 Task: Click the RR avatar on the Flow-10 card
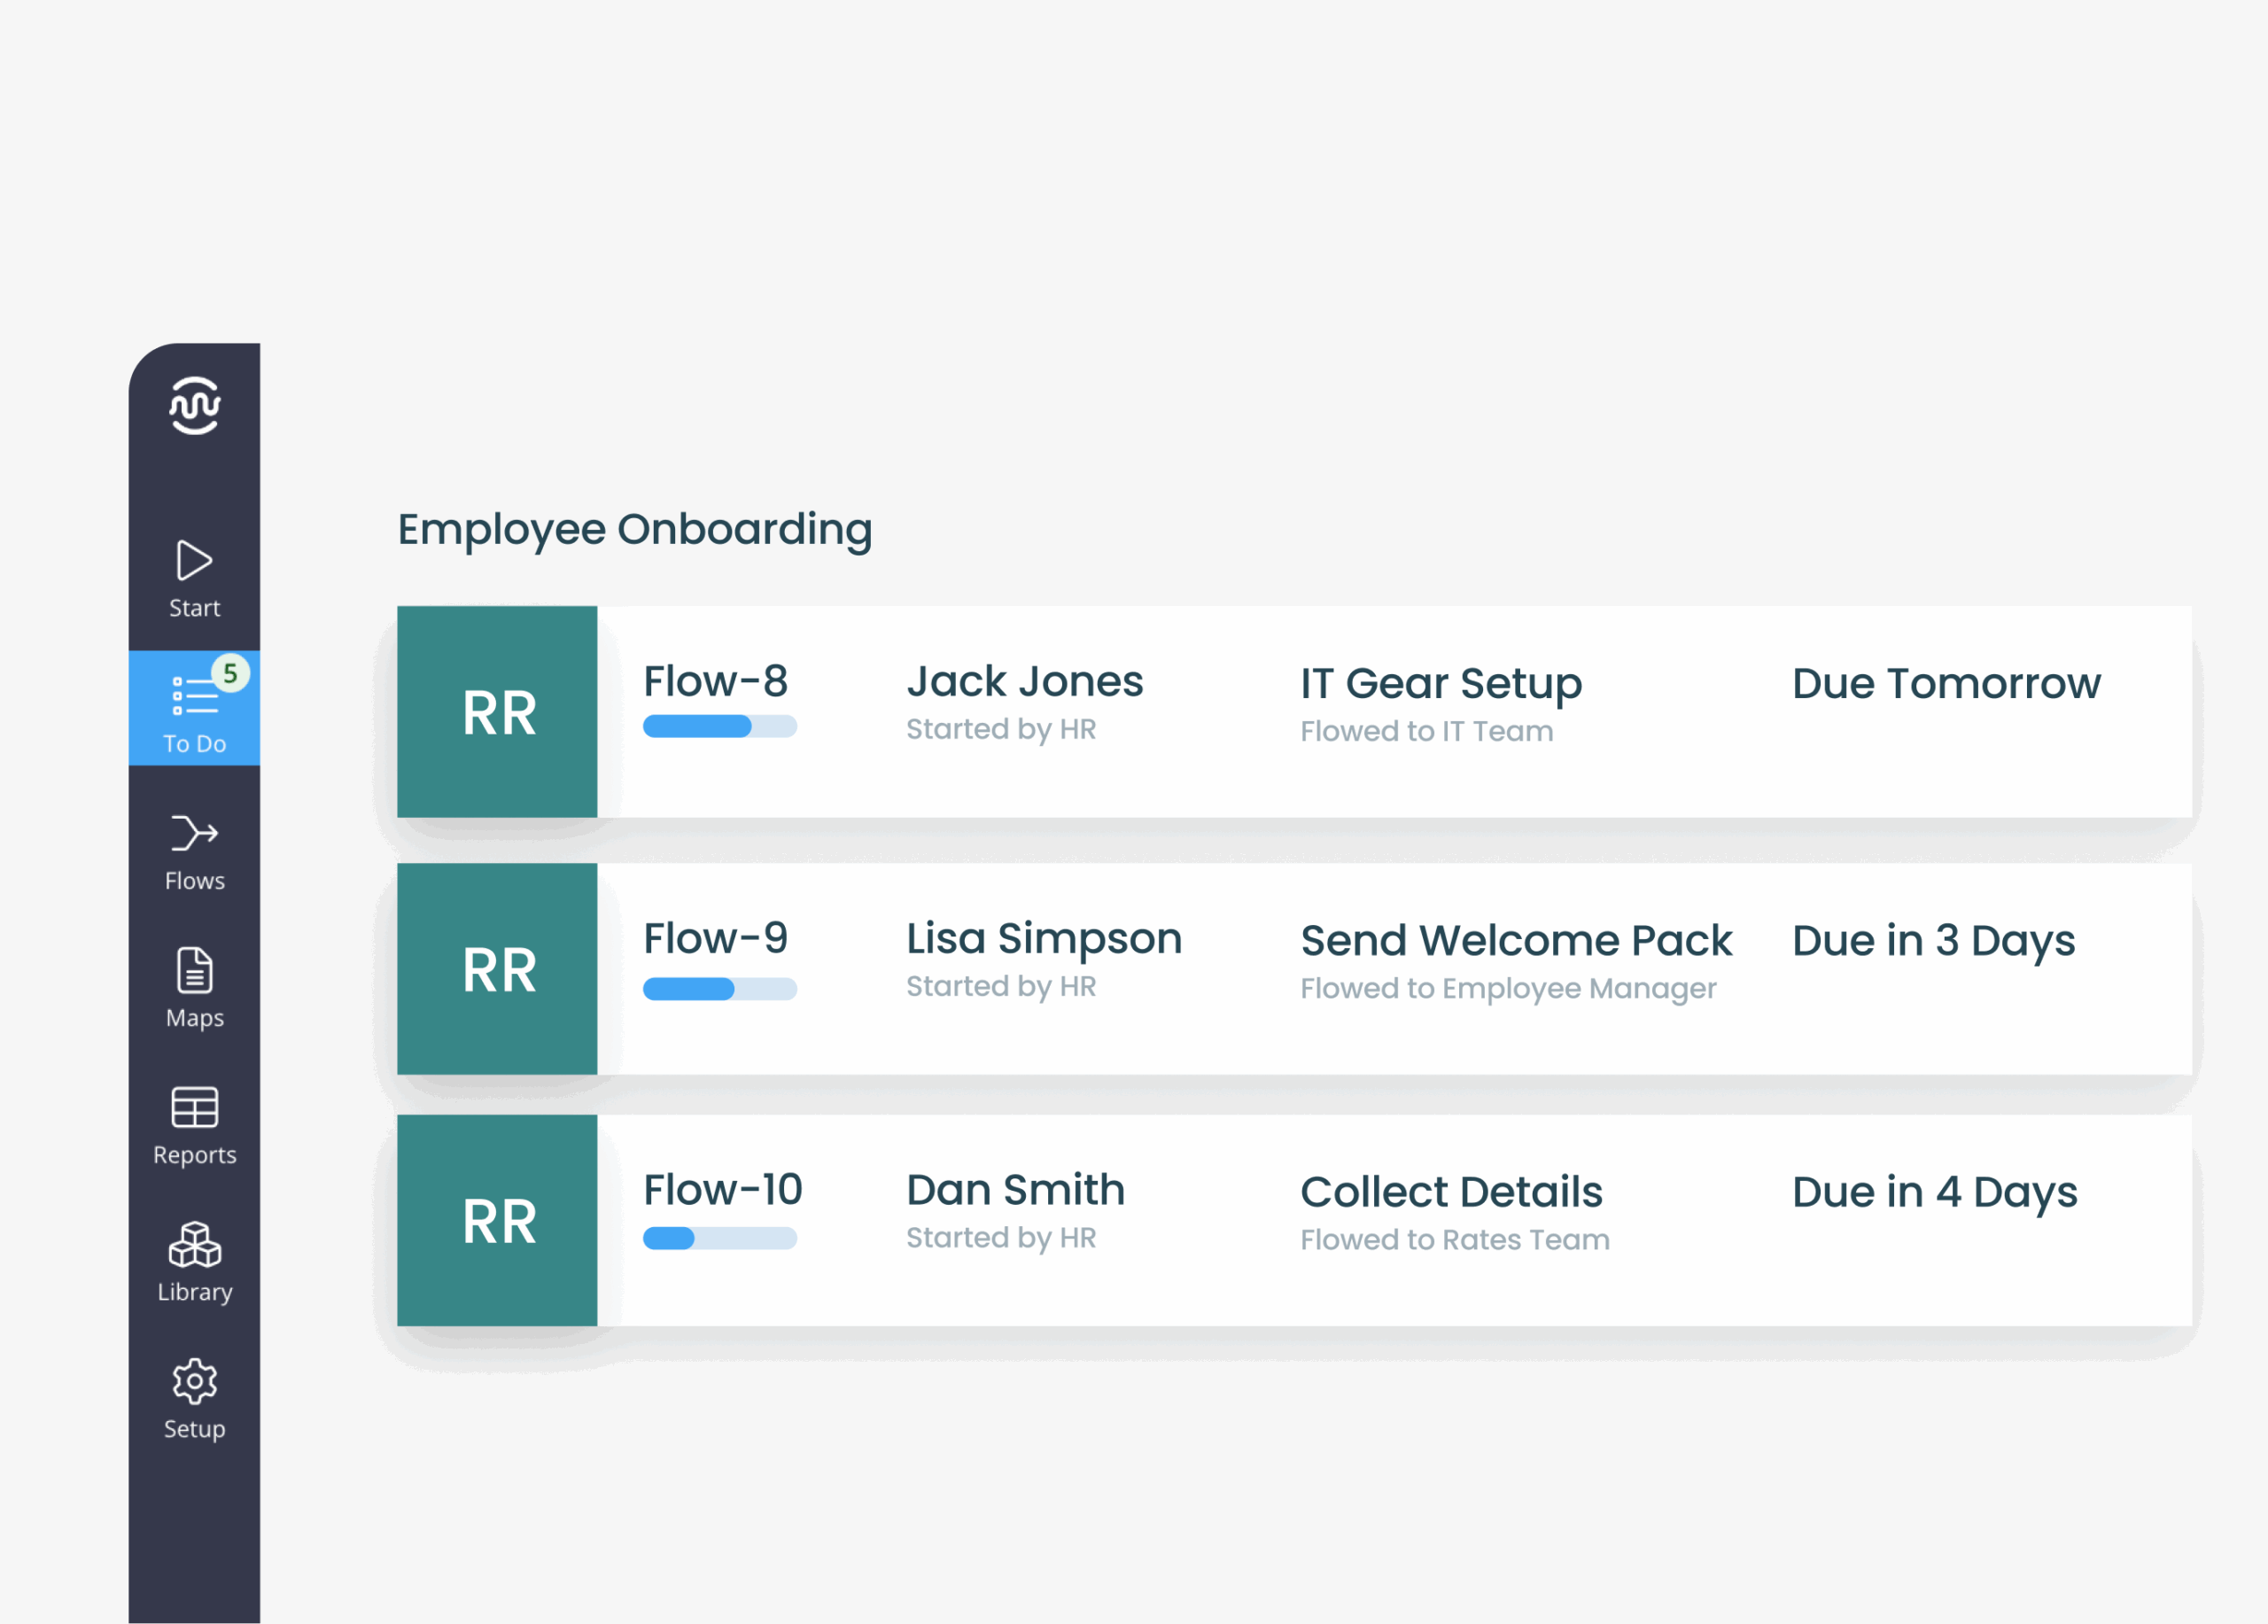(x=497, y=1220)
